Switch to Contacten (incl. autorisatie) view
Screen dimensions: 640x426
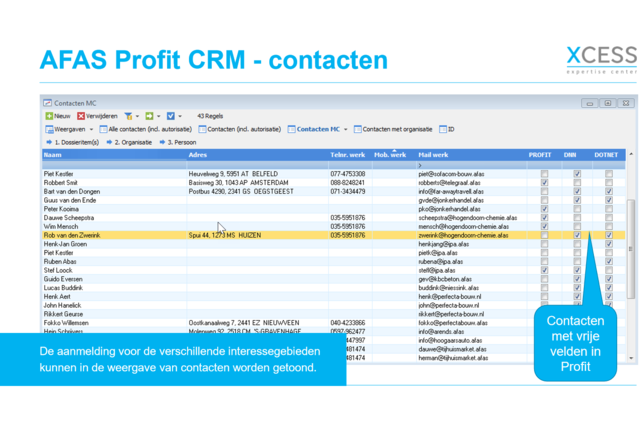(240, 129)
